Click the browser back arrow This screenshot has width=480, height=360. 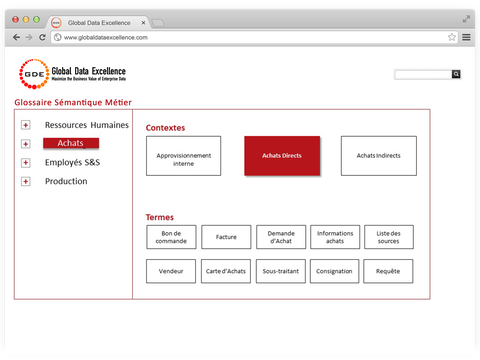coord(16,37)
